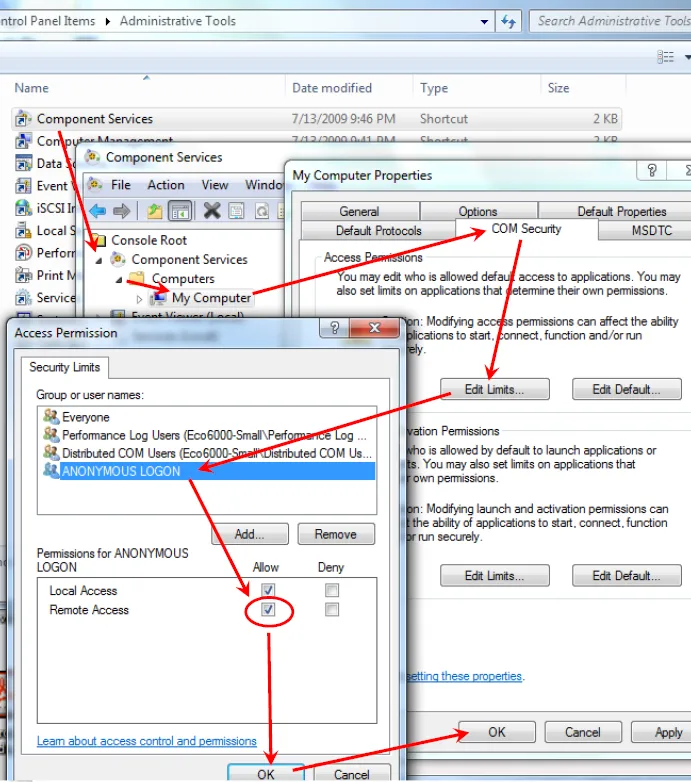The image size is (691, 782).
Task: Switch to the Options tab
Action: (x=478, y=211)
